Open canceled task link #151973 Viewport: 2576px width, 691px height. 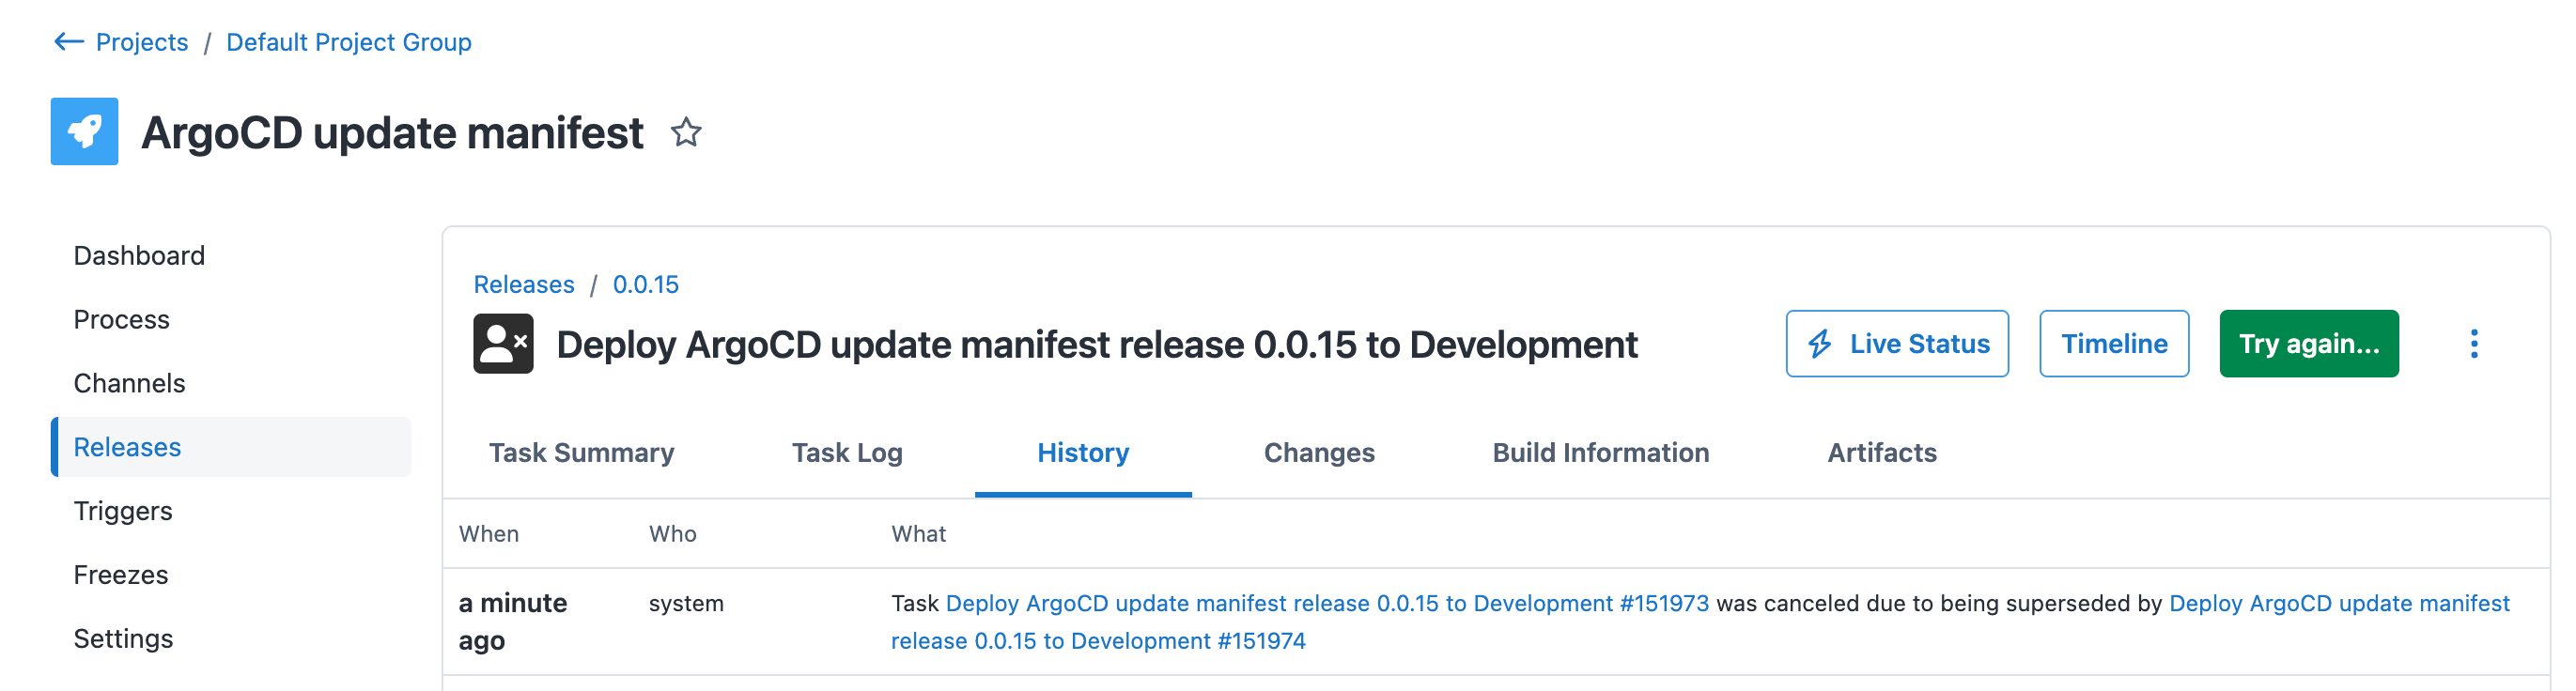pyautogui.click(x=1327, y=604)
